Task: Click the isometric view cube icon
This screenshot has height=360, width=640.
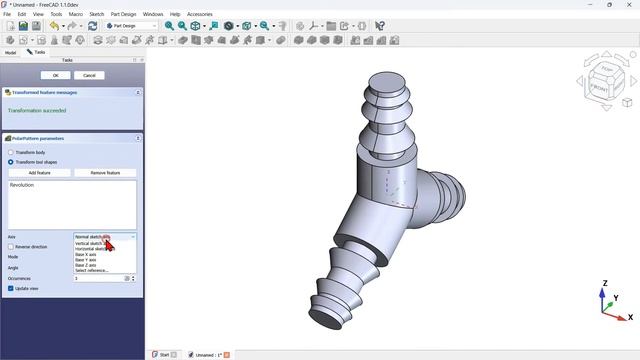Action: pos(196,26)
